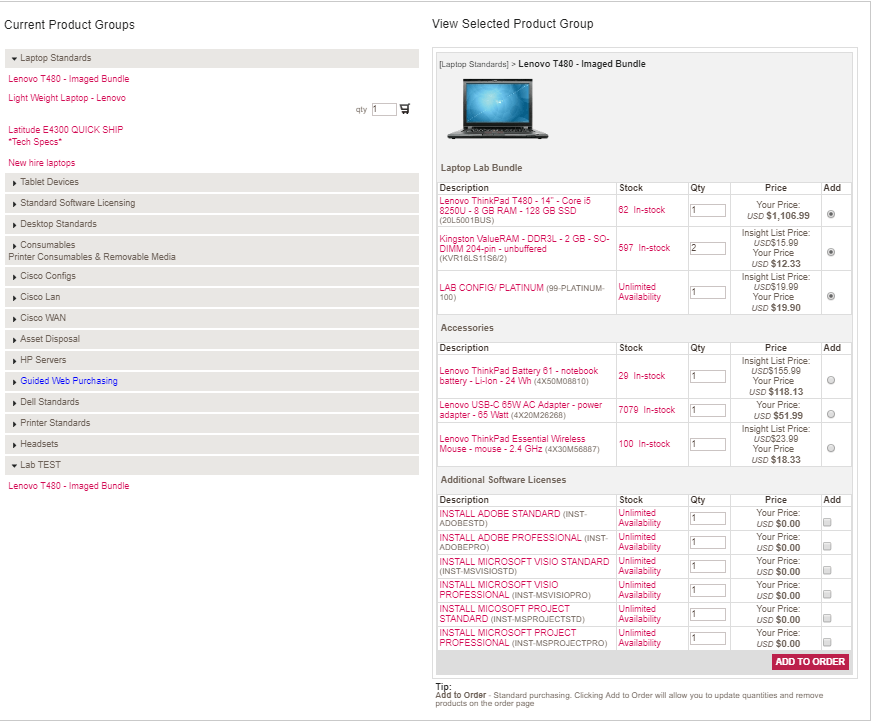874x723 pixels.
Task: Collapse the Laptop Standards group
Action: tap(56, 59)
